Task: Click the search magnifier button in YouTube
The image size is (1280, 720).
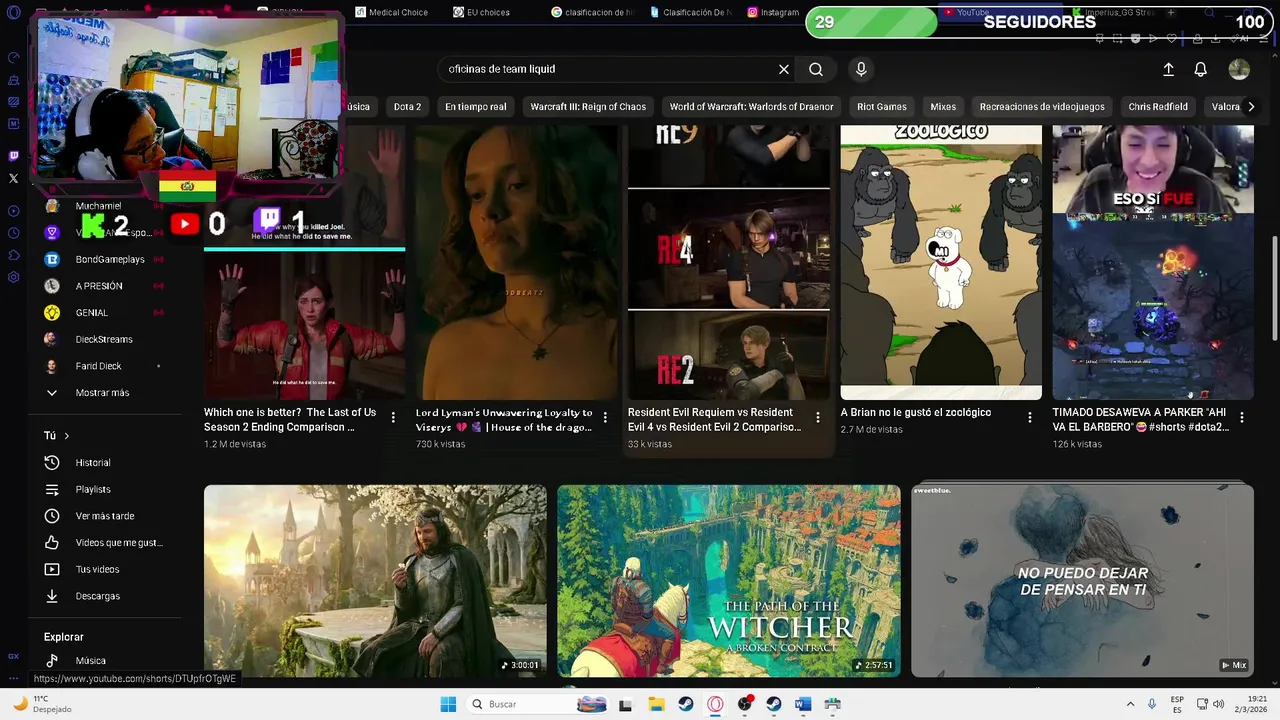Action: (816, 69)
